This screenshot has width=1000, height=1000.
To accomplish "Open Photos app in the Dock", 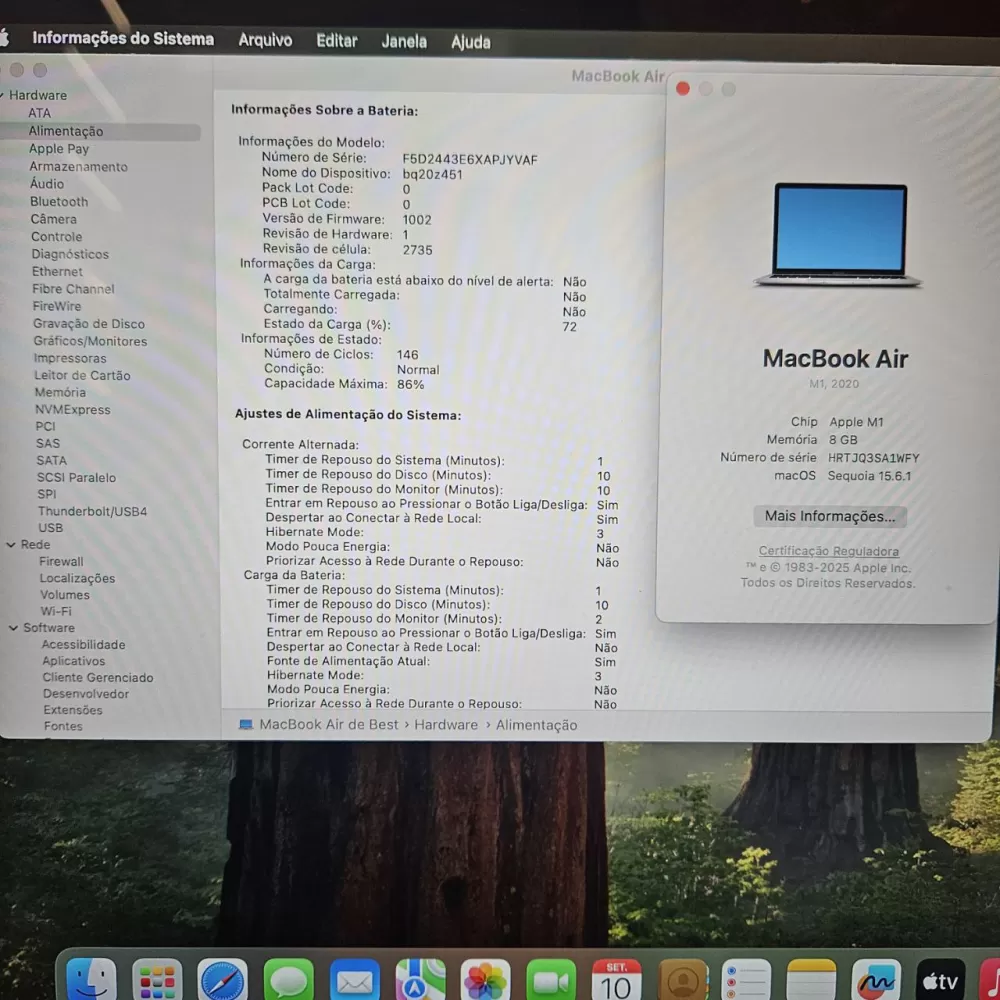I will pyautogui.click(x=485, y=980).
